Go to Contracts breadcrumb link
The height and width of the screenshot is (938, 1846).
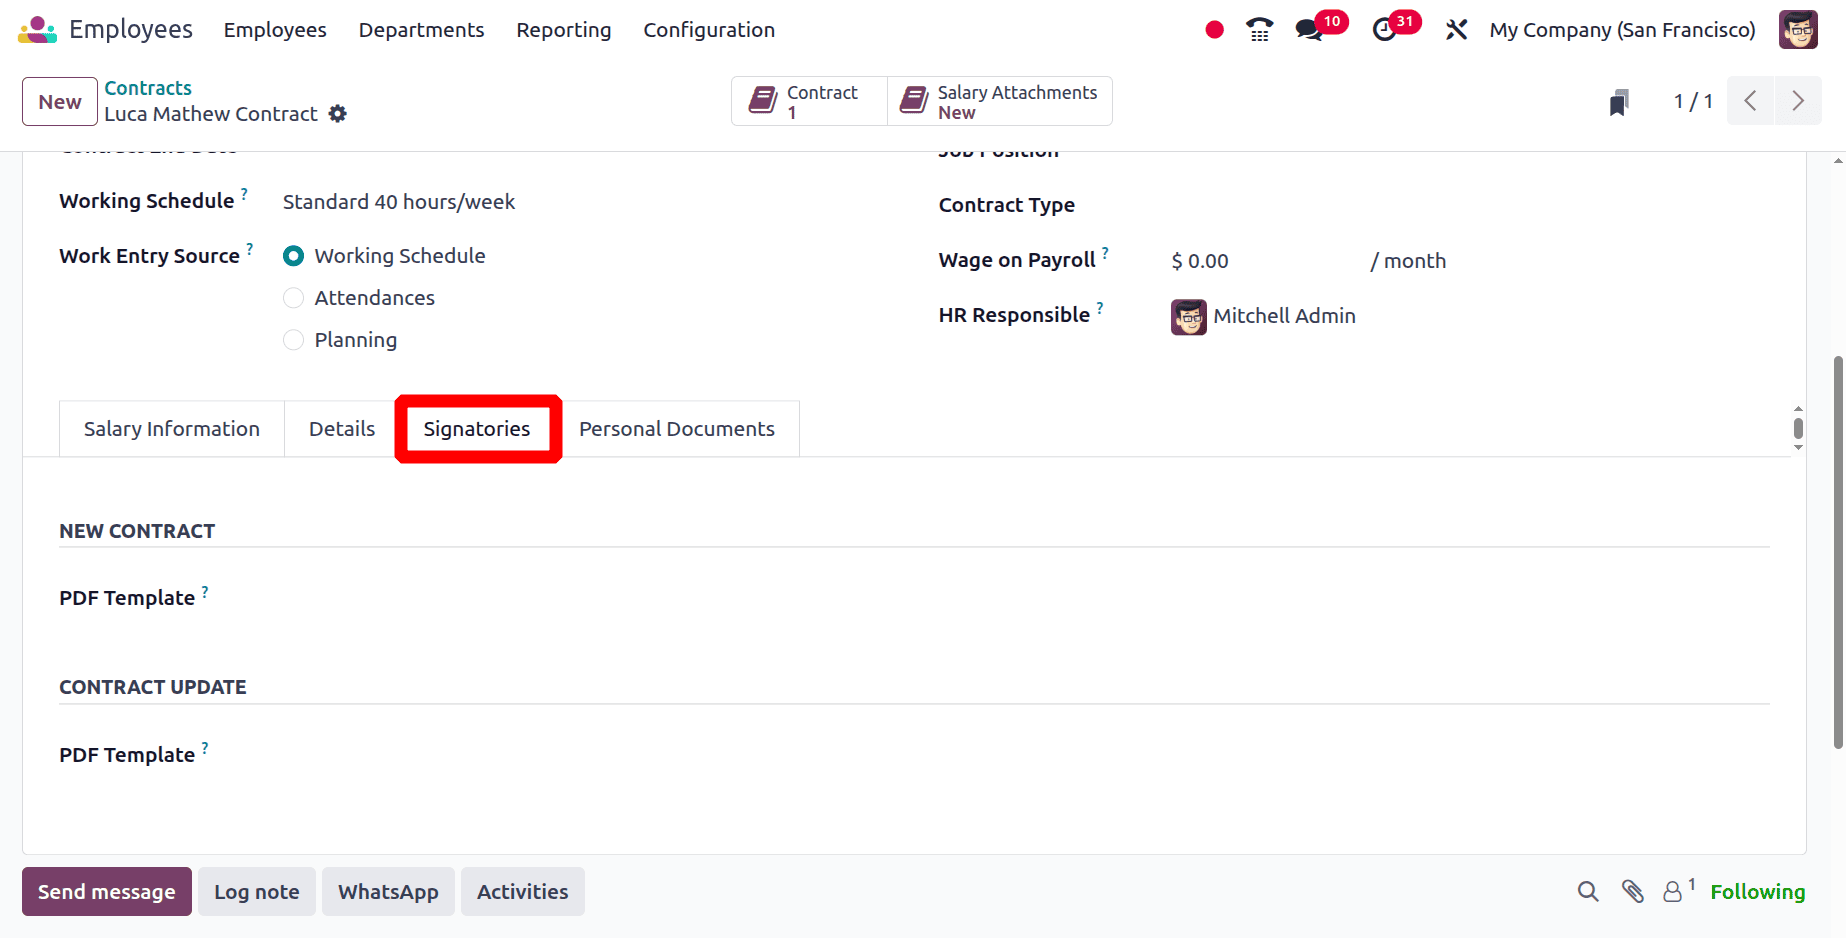[148, 88]
